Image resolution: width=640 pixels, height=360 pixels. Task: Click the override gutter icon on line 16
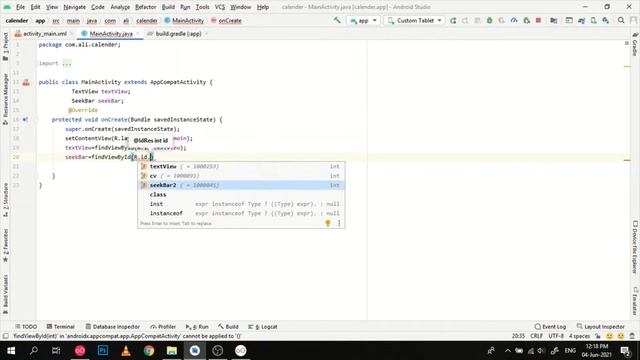click(x=25, y=120)
